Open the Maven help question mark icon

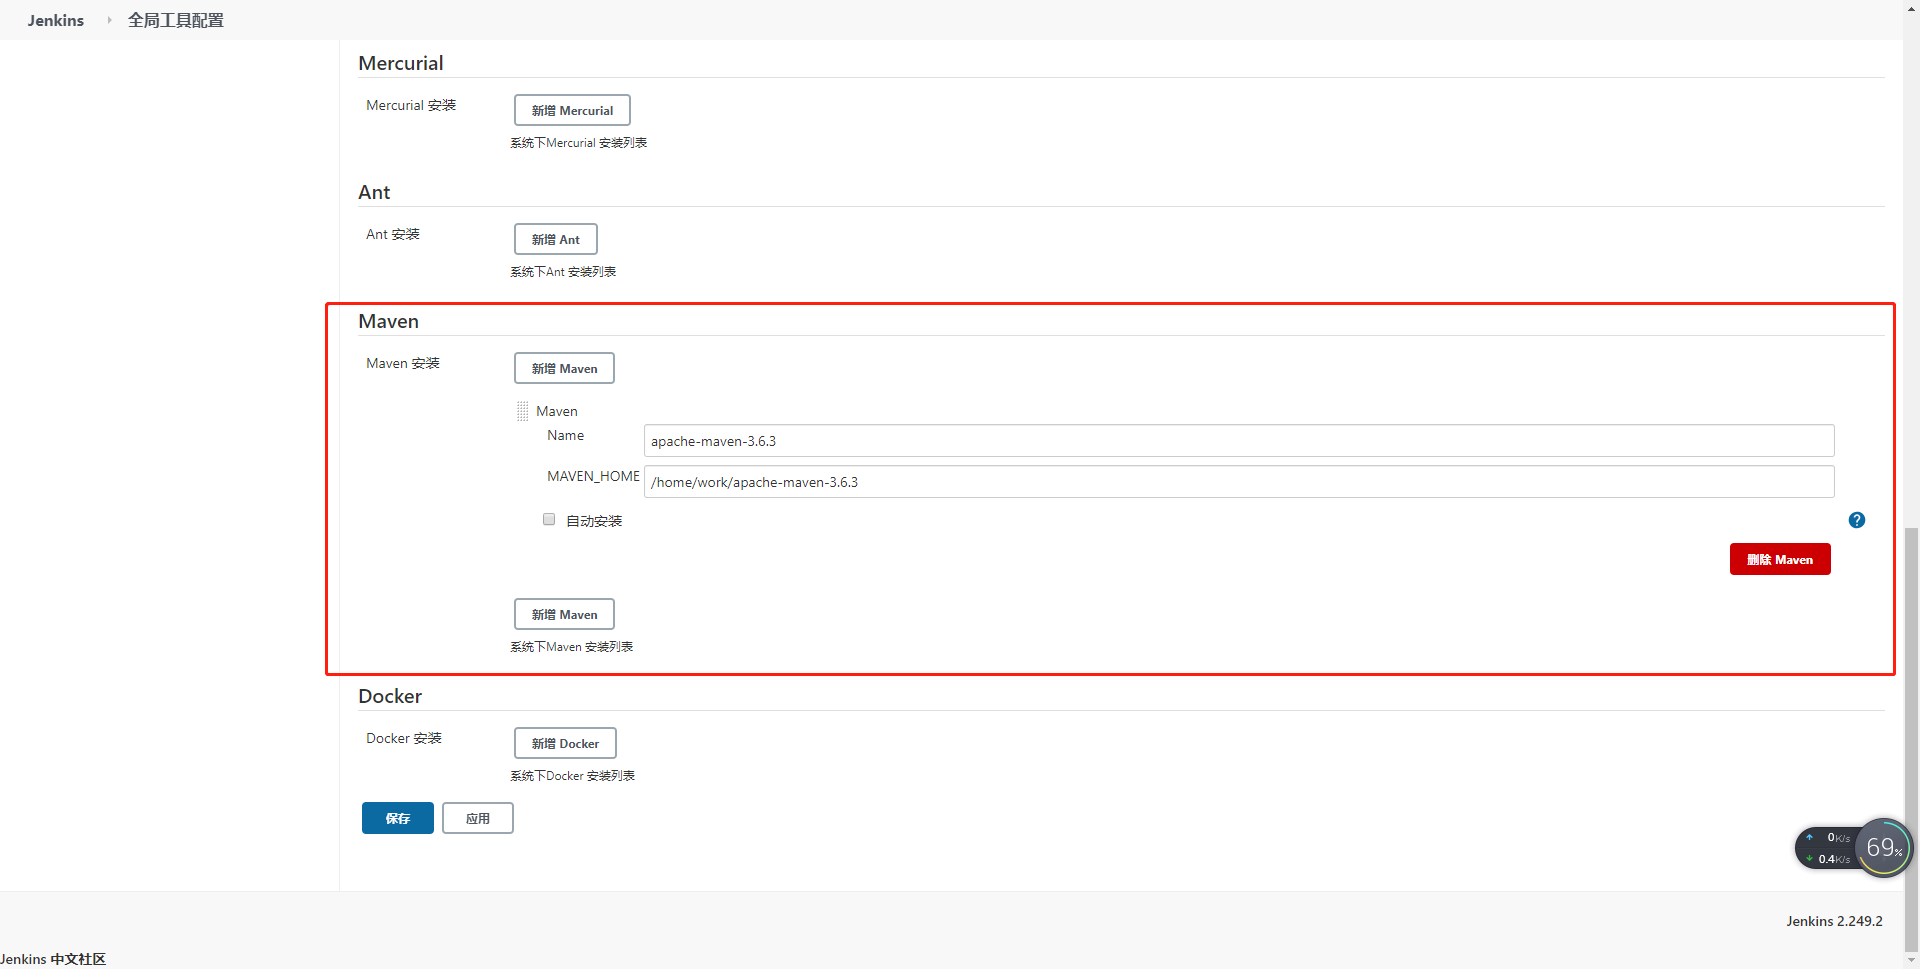coord(1857,520)
